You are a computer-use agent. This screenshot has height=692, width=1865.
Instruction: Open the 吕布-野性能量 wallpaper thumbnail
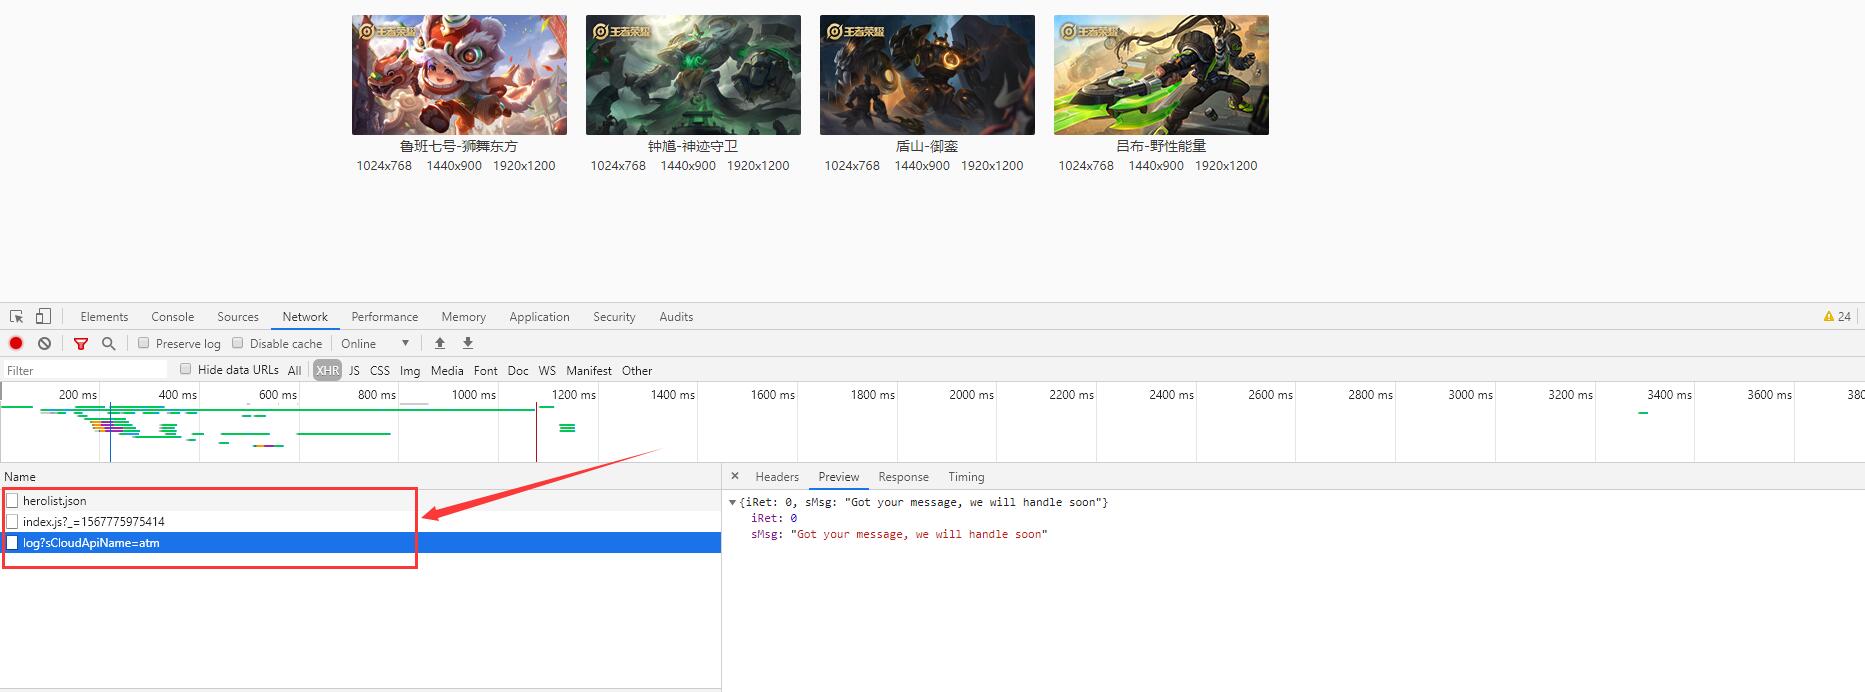[x=1161, y=75]
